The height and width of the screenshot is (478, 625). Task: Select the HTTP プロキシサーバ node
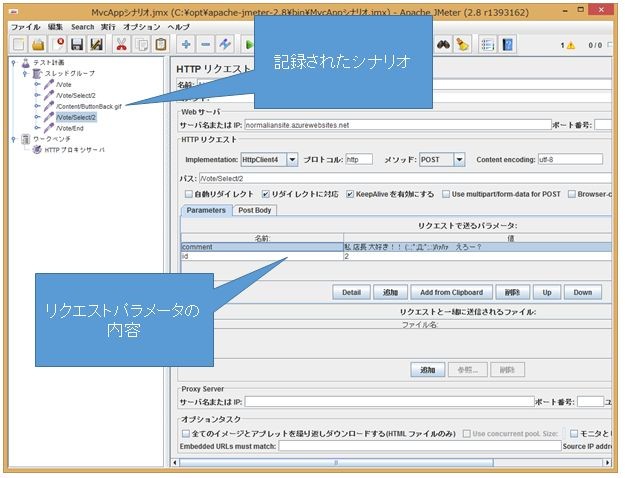[75, 150]
